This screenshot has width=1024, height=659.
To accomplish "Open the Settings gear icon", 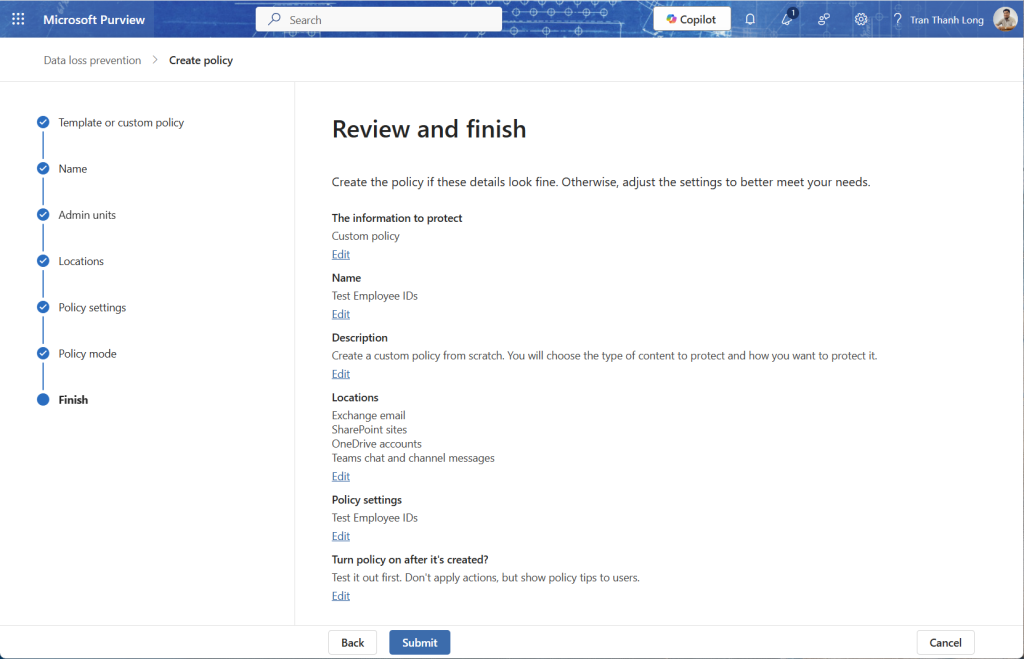I will click(861, 19).
